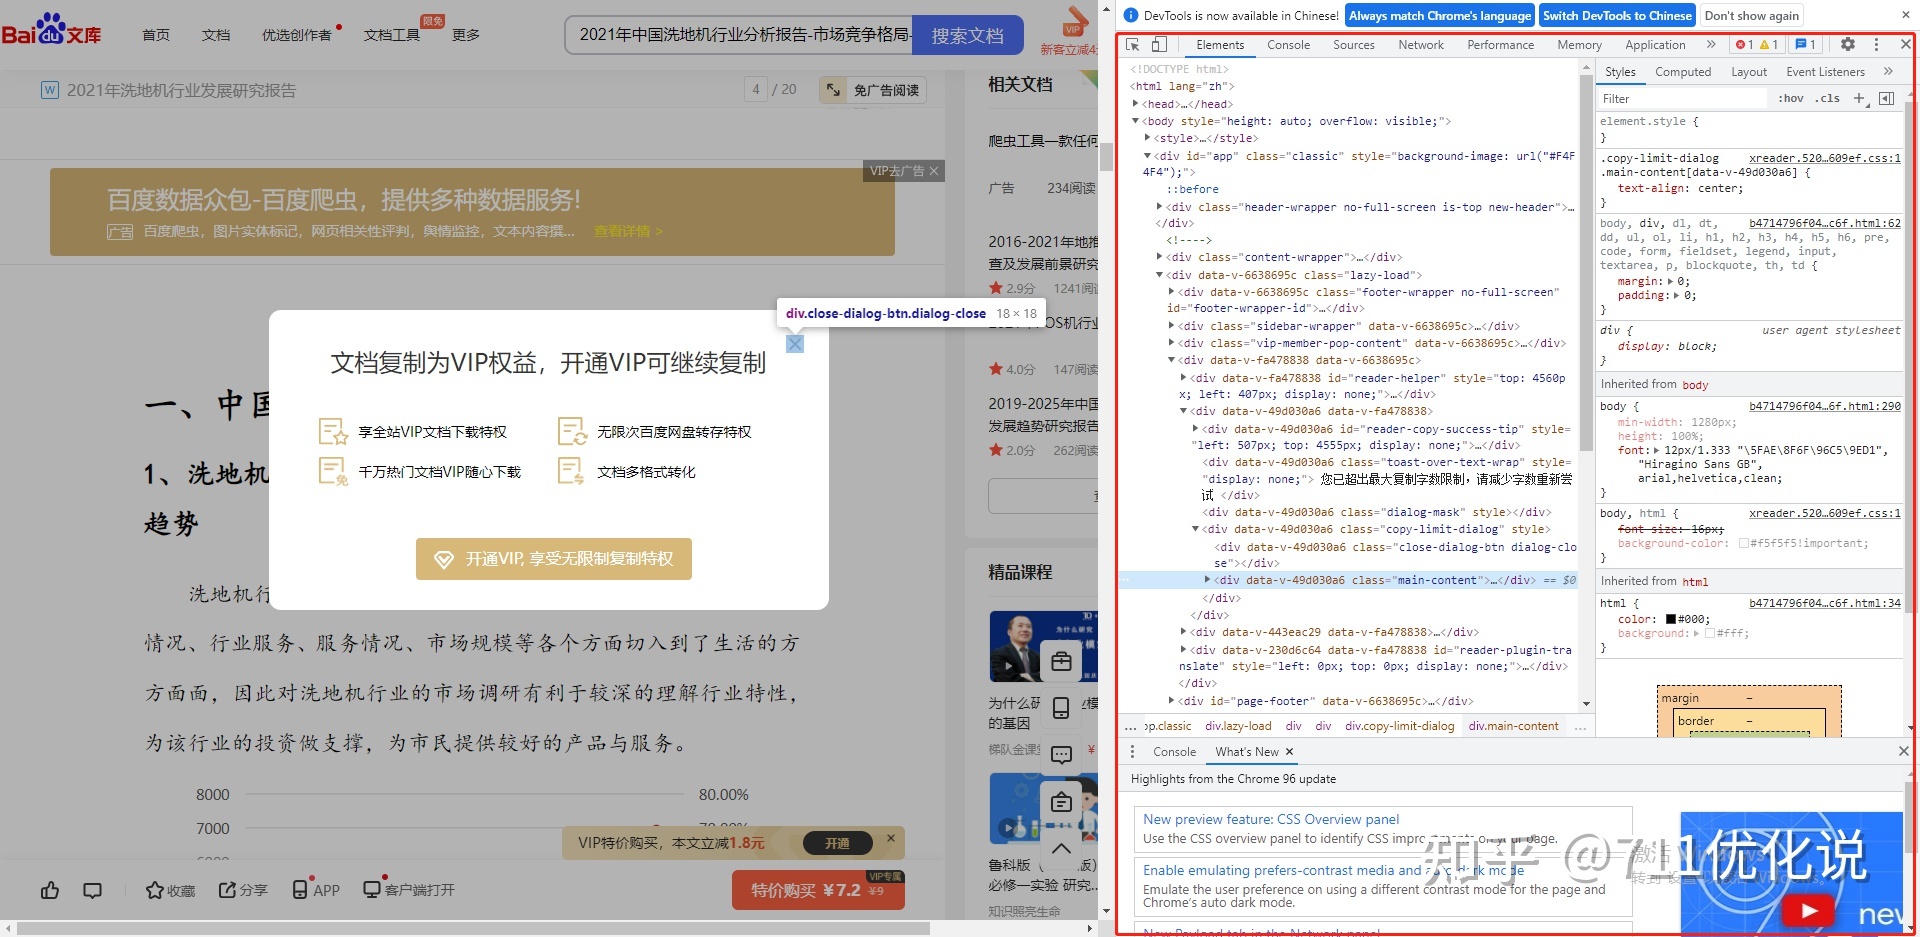This screenshot has height=937, width=1920.
Task: Toggle the :hov element state panel
Action: point(1791,98)
